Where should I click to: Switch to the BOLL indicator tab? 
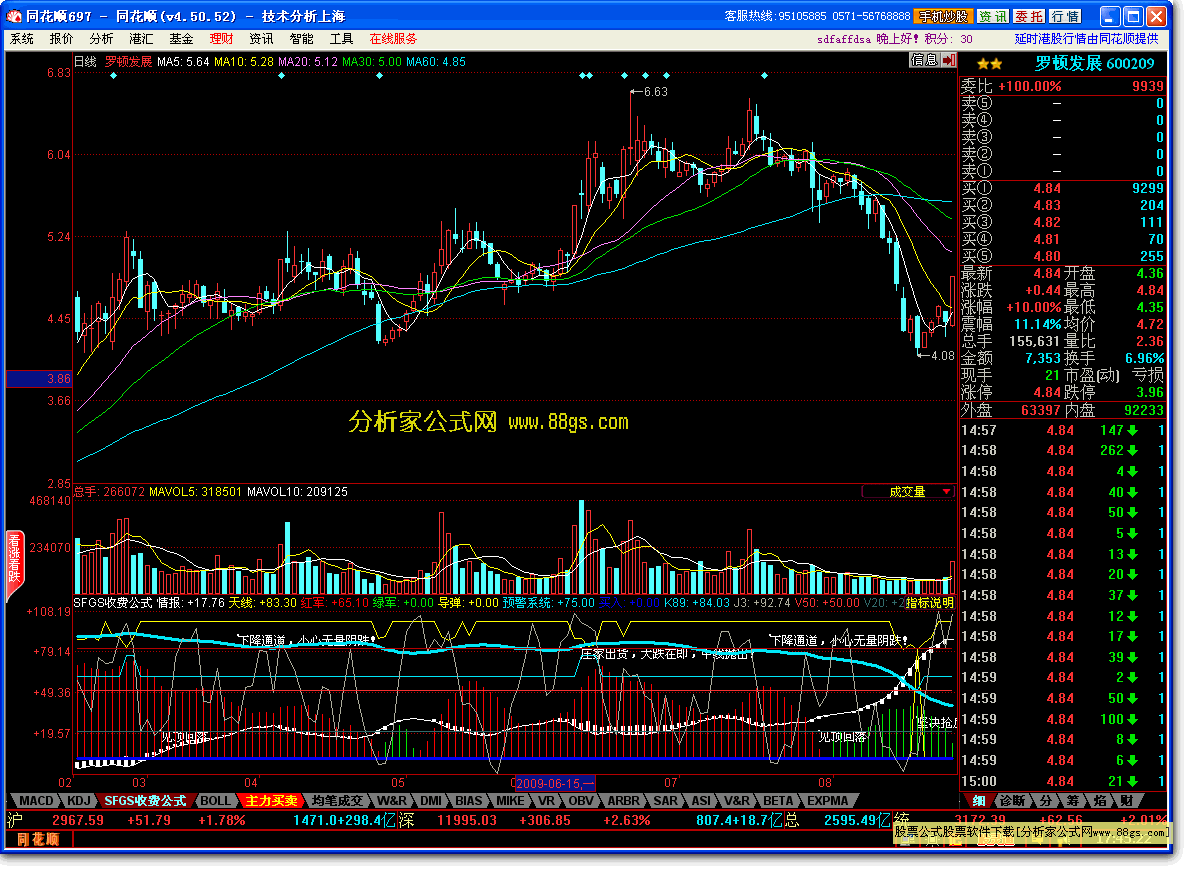tap(215, 802)
